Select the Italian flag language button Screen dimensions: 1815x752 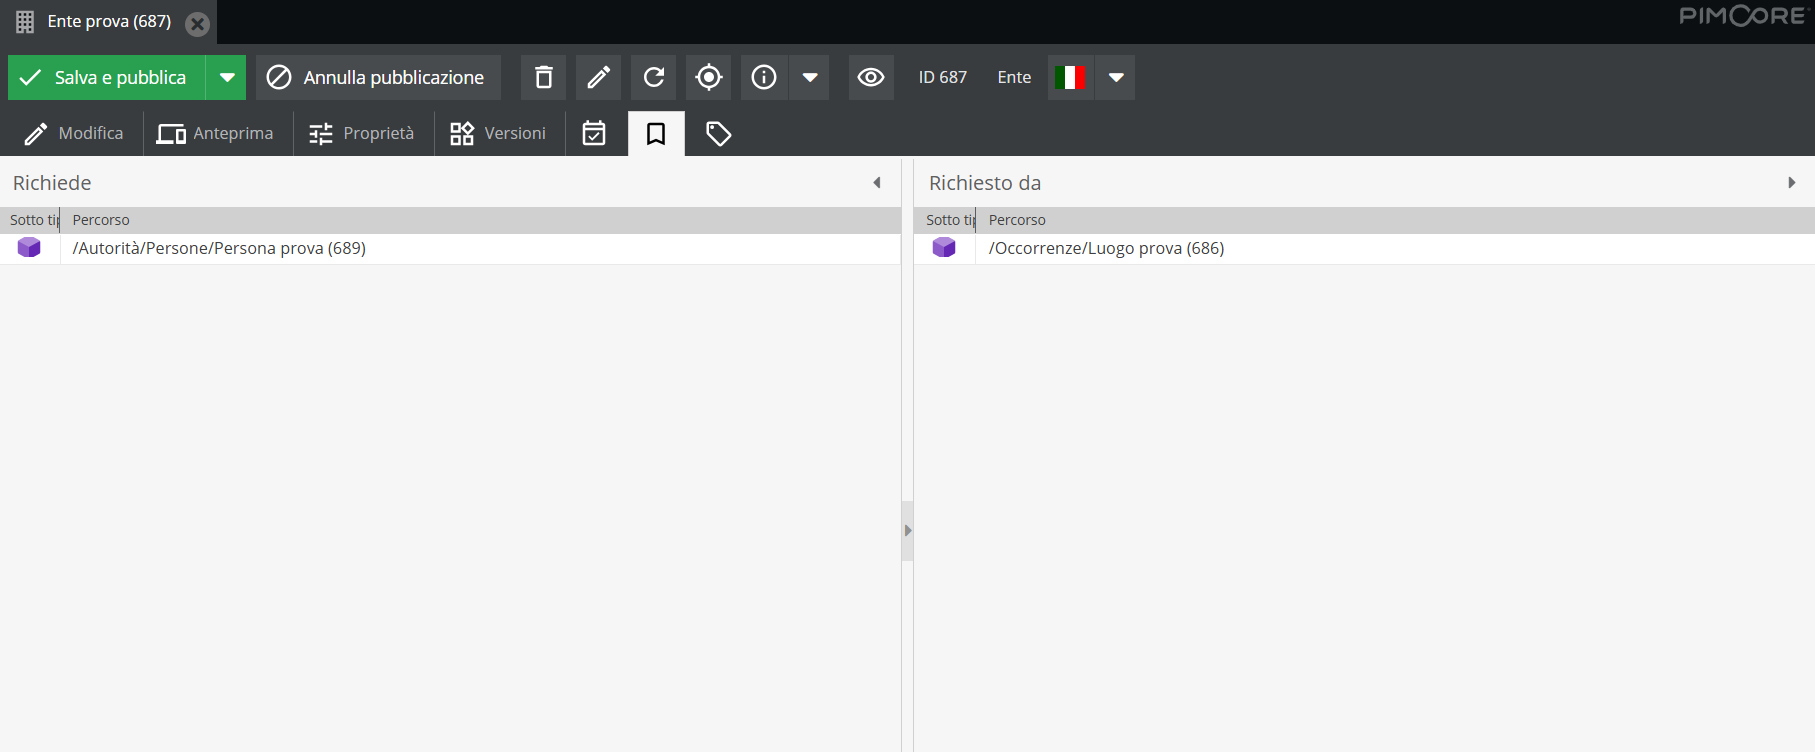point(1070,77)
